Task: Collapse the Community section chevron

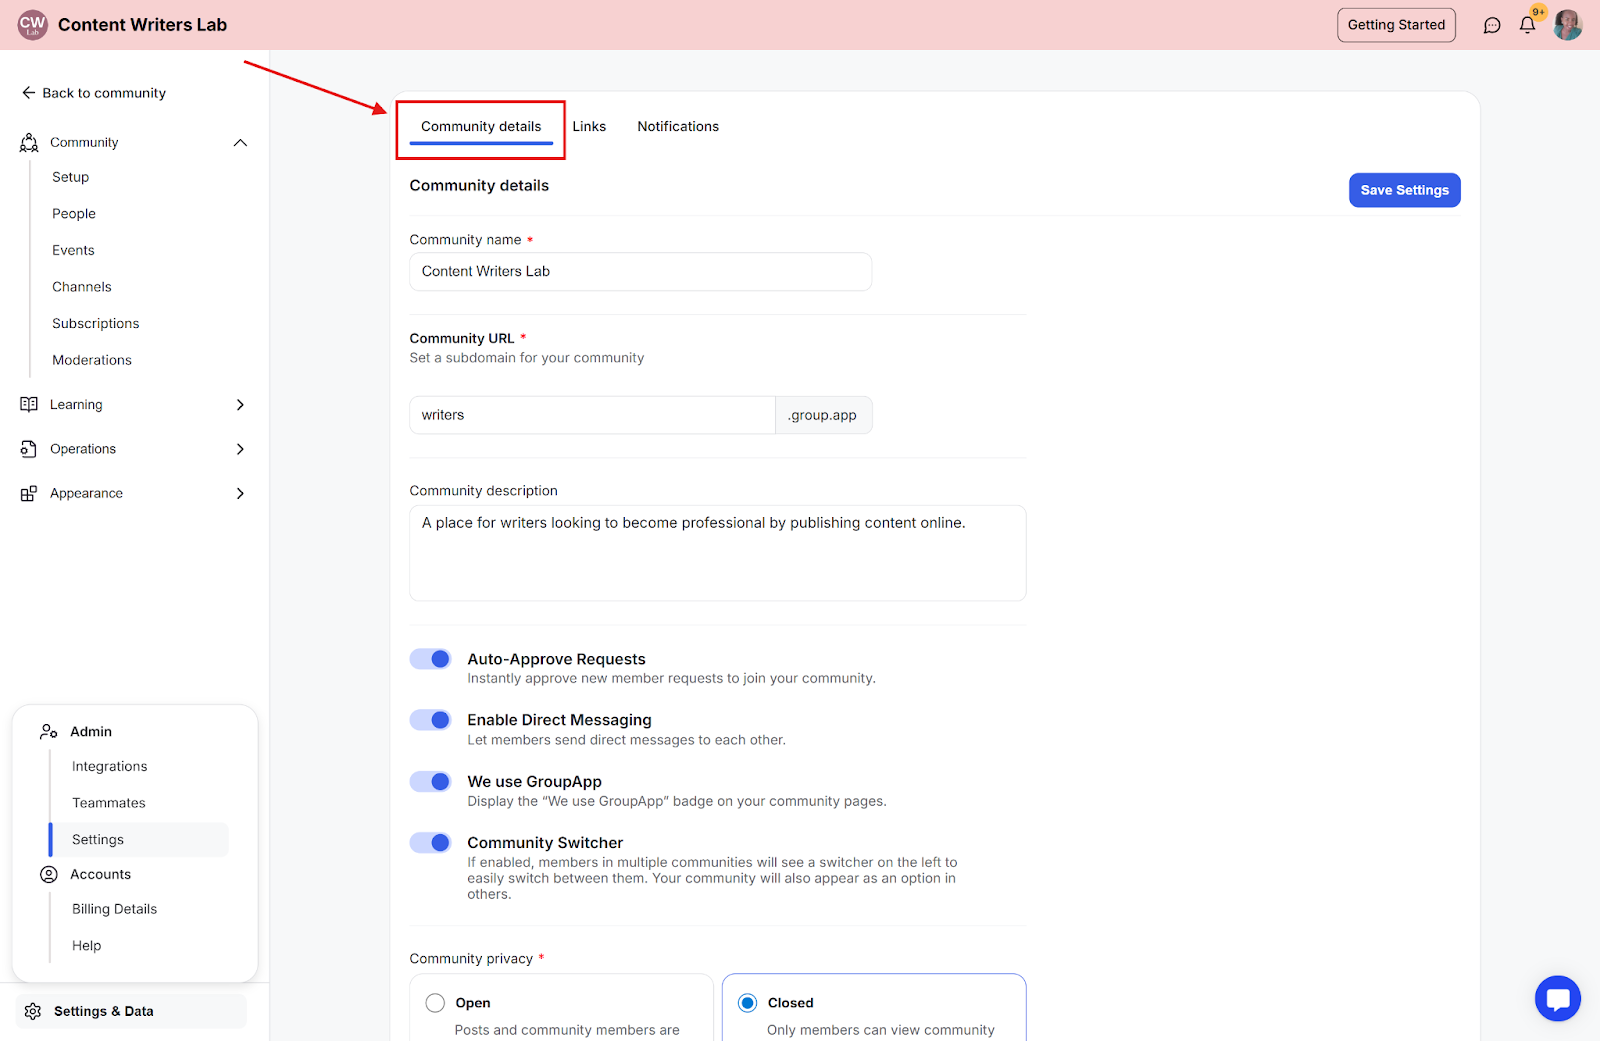Action: pyautogui.click(x=240, y=143)
